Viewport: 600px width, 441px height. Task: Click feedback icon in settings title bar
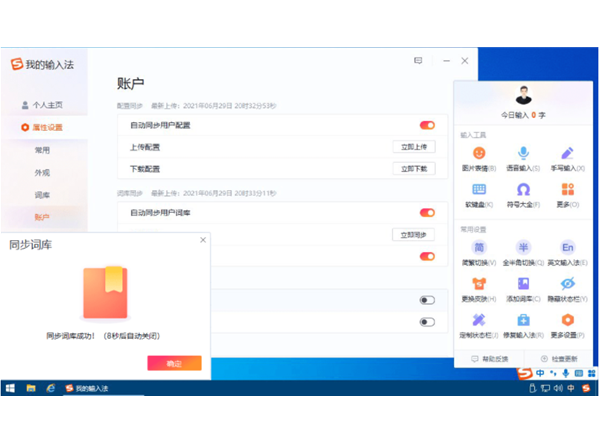click(x=418, y=60)
